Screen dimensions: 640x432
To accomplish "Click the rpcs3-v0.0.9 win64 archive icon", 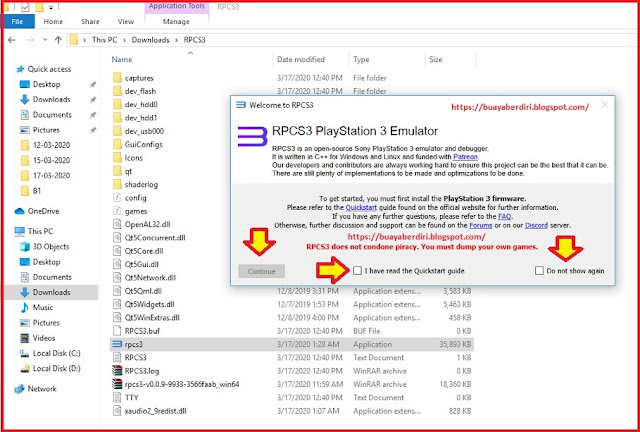I will tap(117, 384).
